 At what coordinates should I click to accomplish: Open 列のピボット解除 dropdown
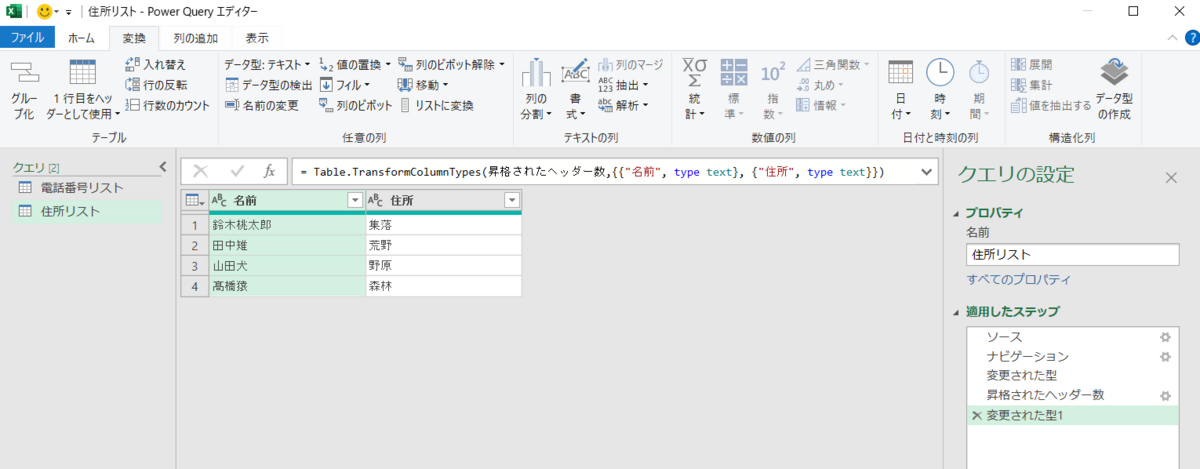452,65
